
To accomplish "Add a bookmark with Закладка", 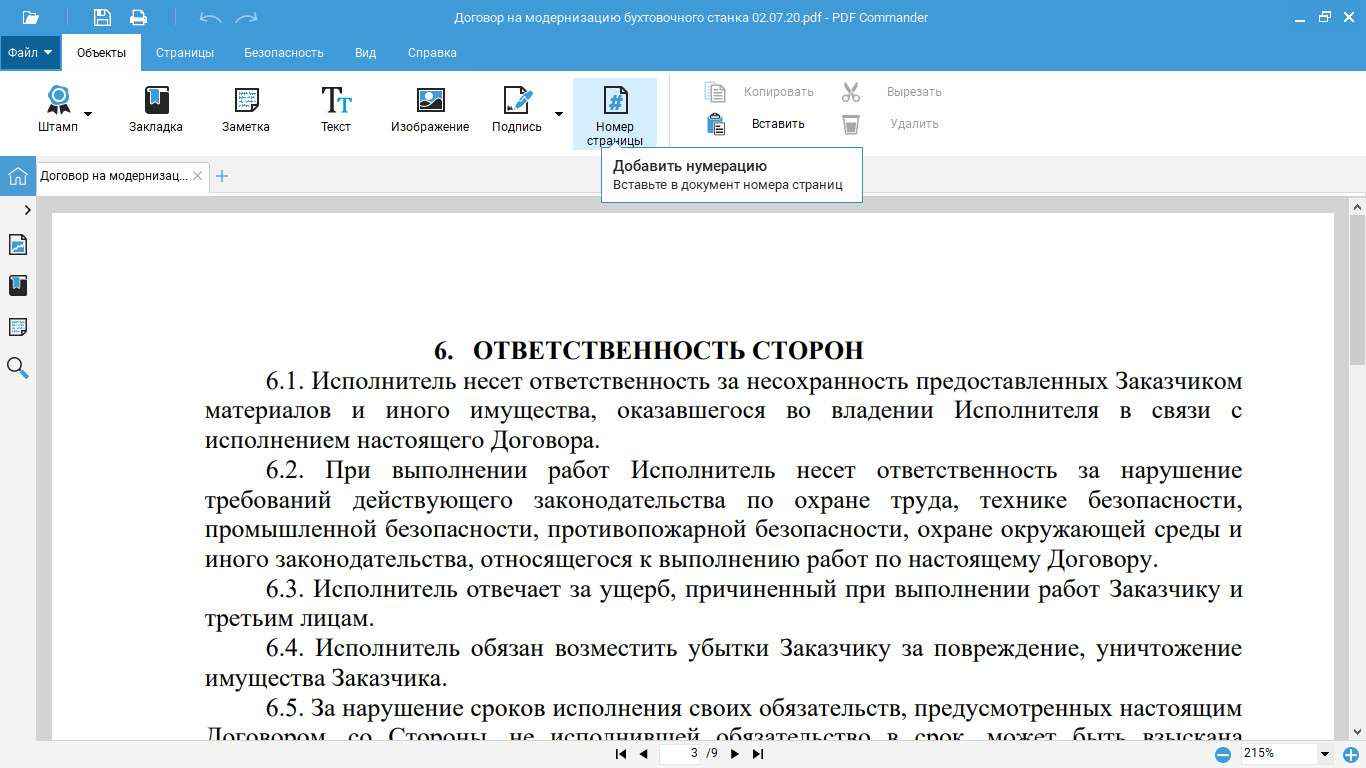I will (x=156, y=110).
